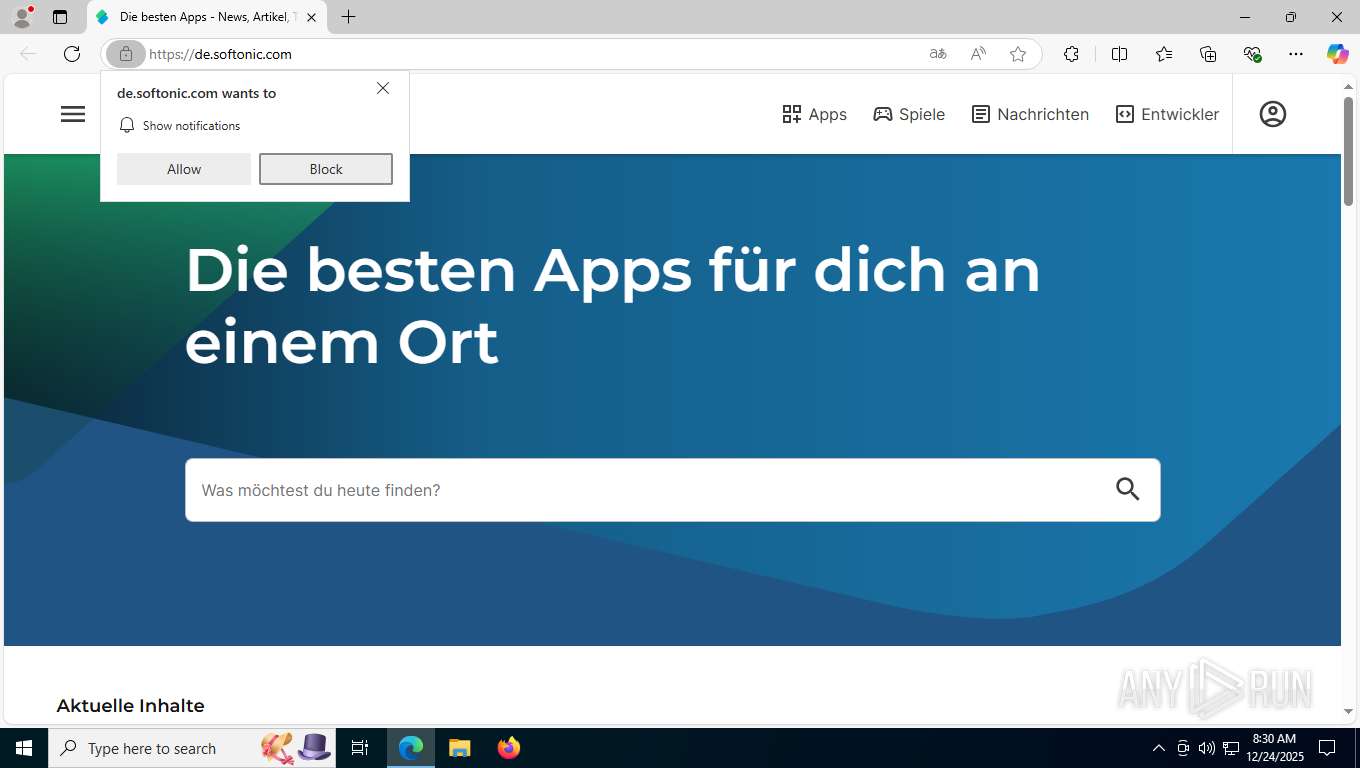Screen dimensions: 1360x768
Task: Open the Entwickler section
Action: click(x=1167, y=114)
